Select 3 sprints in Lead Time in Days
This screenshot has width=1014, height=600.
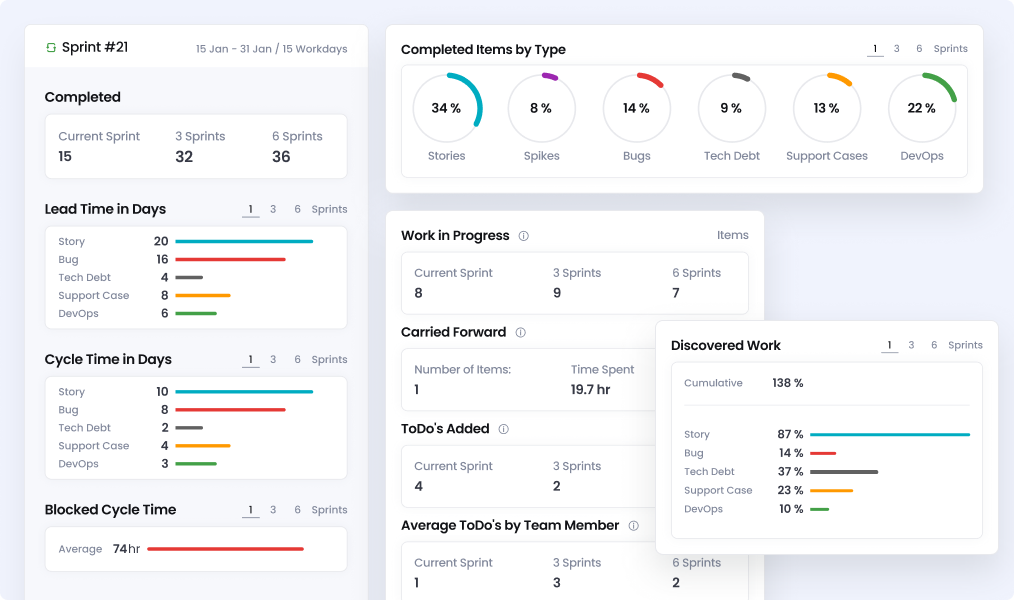(273, 210)
